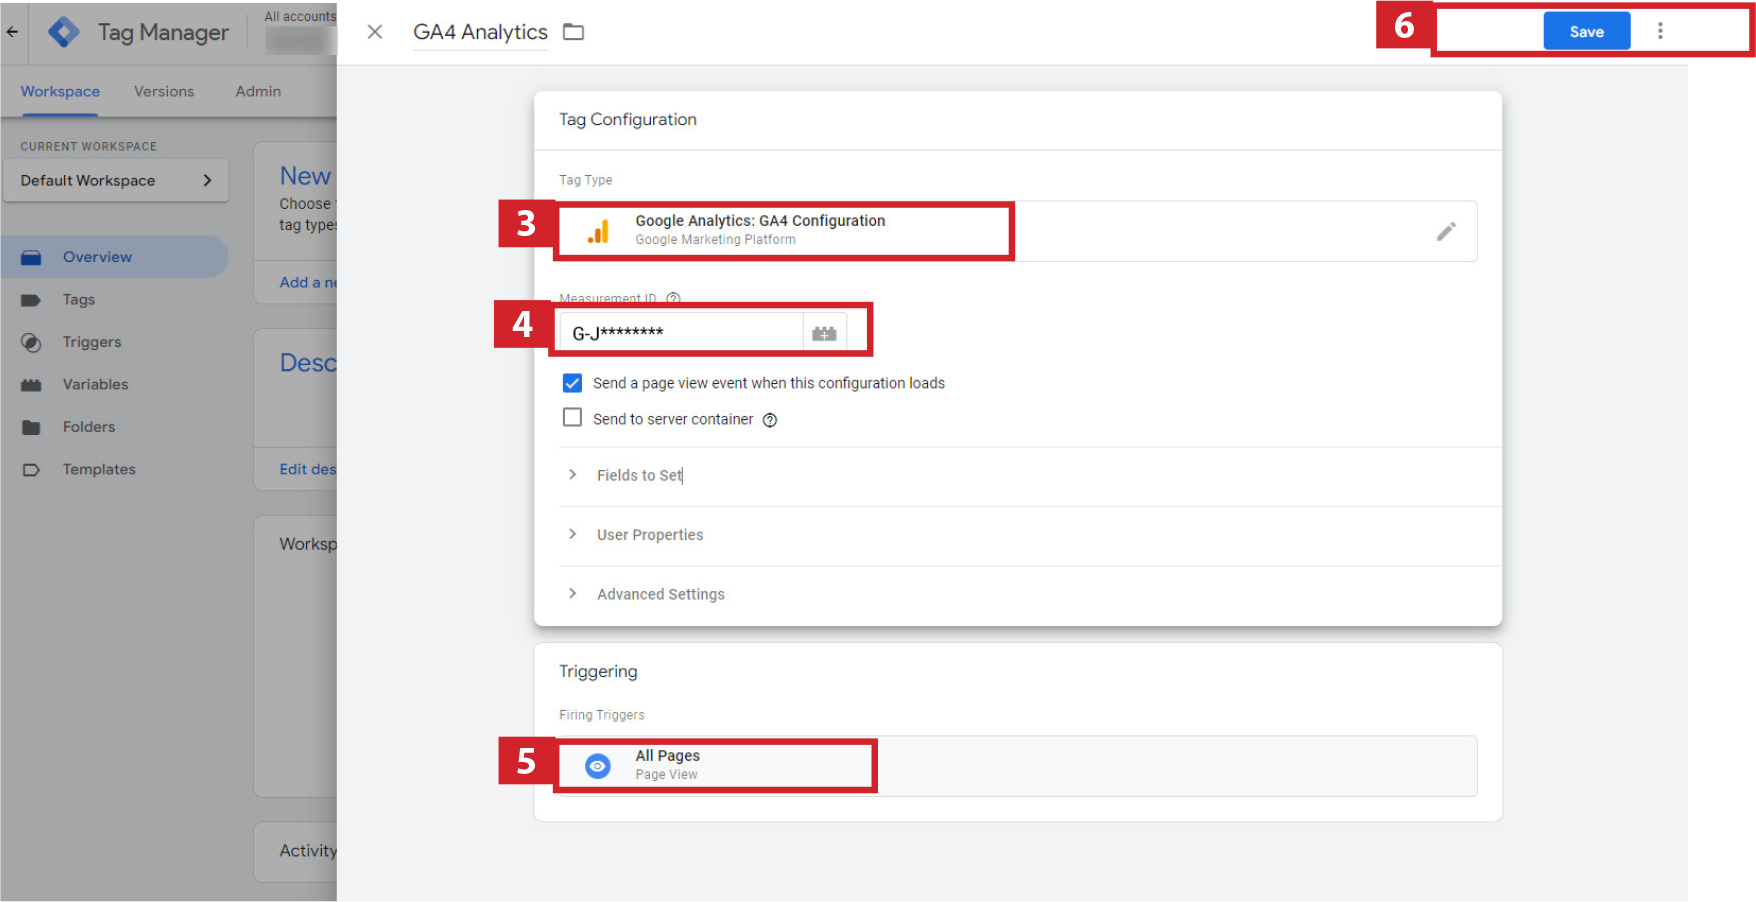Click the Templates tag-outline icon in sidebar

click(31, 470)
